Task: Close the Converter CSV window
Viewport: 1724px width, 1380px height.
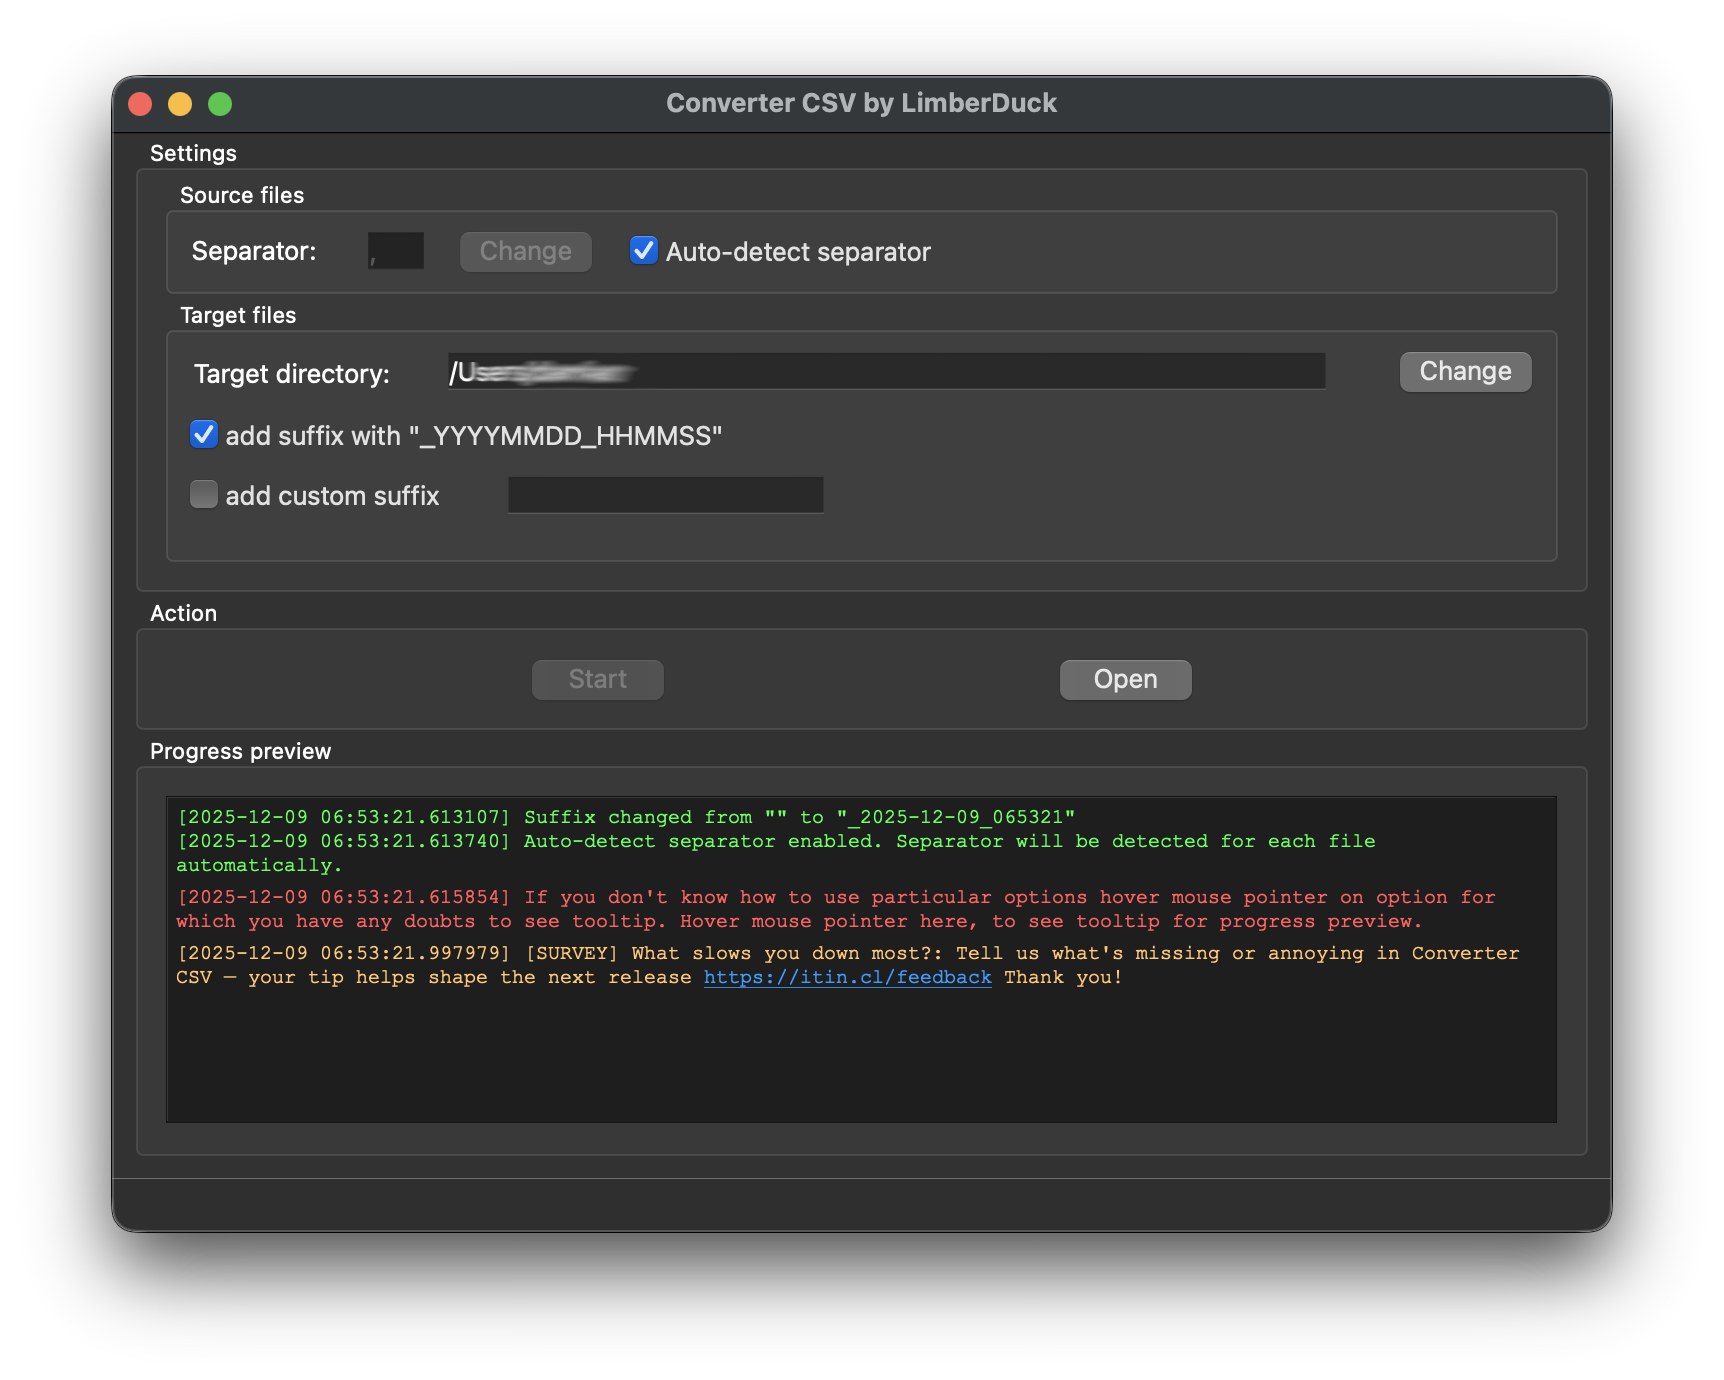Action: [x=140, y=104]
